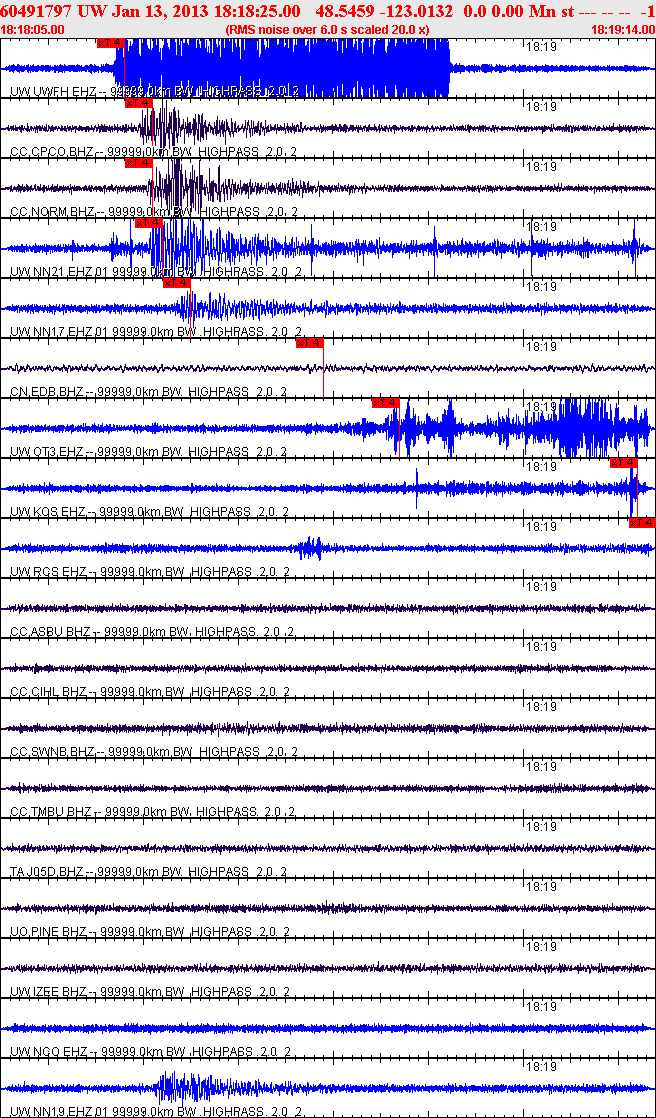Image resolution: width=656 pixels, height=1118 pixels.
Task: Click the CC TMBU BHZ station label
Action: point(153,812)
